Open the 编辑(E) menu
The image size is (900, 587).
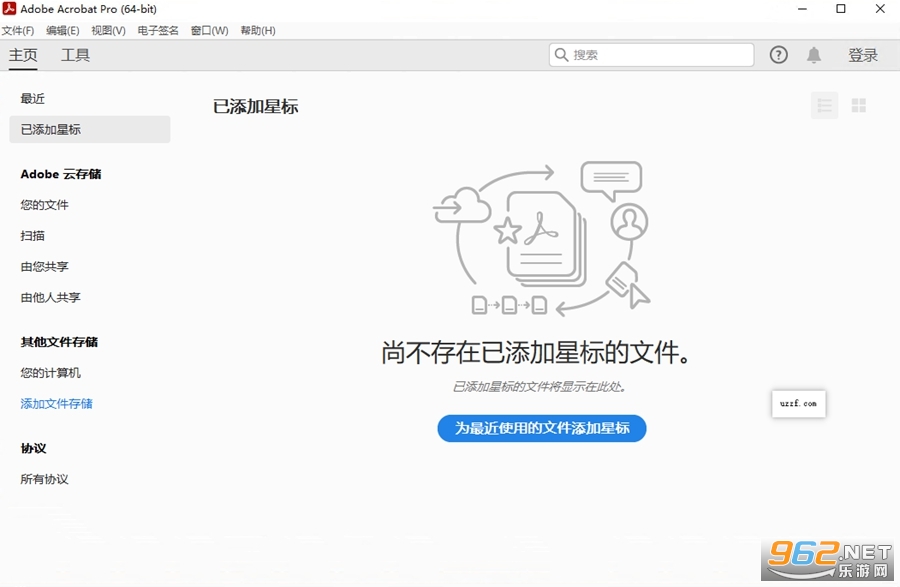(x=63, y=30)
